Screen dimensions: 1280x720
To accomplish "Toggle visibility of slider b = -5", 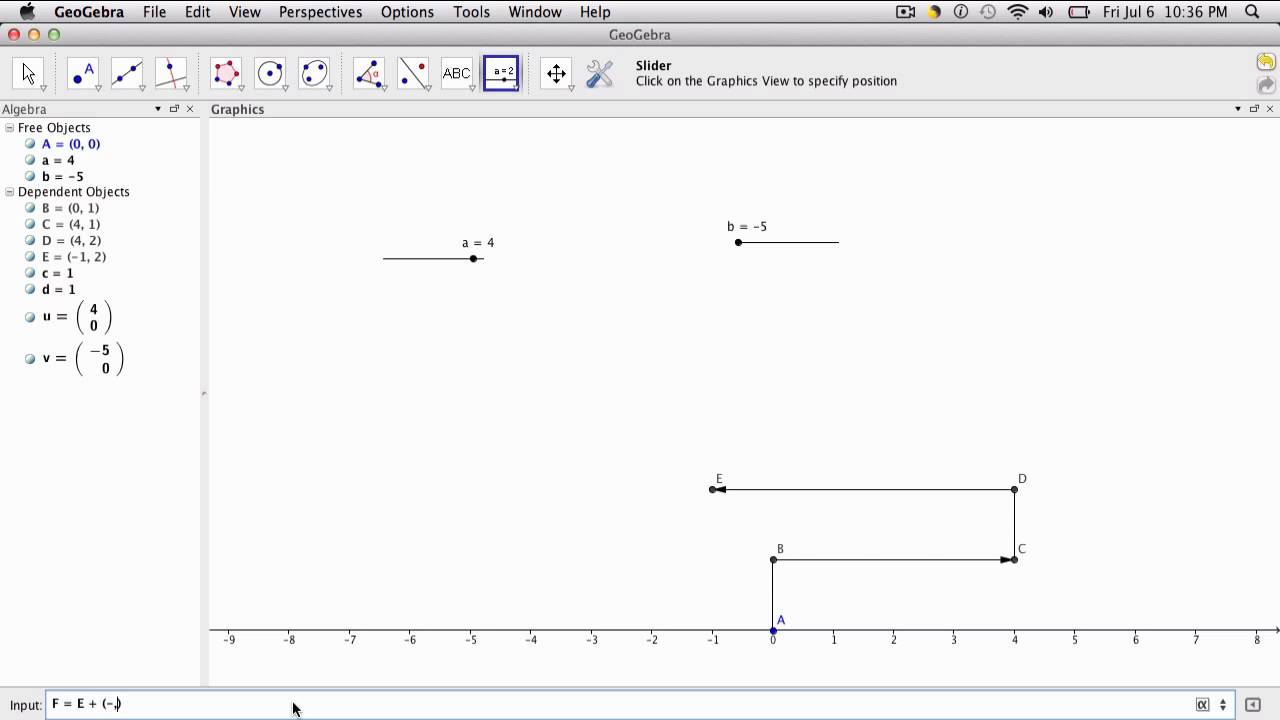I will pos(30,176).
